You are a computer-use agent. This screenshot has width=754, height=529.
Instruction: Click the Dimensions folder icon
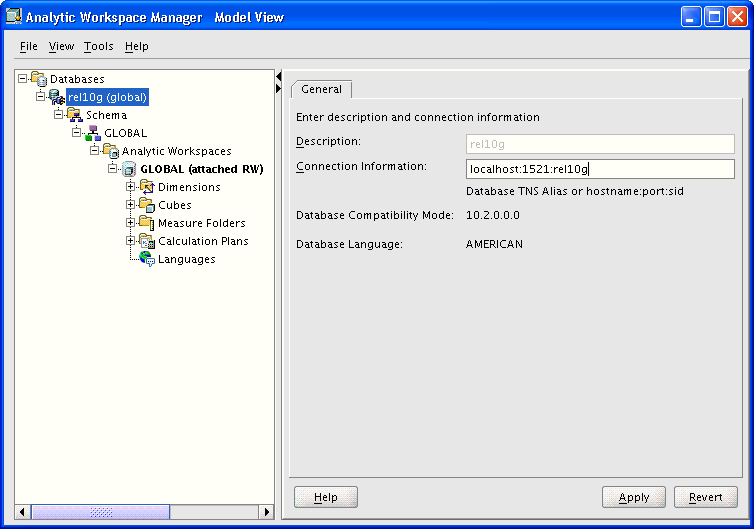click(147, 187)
